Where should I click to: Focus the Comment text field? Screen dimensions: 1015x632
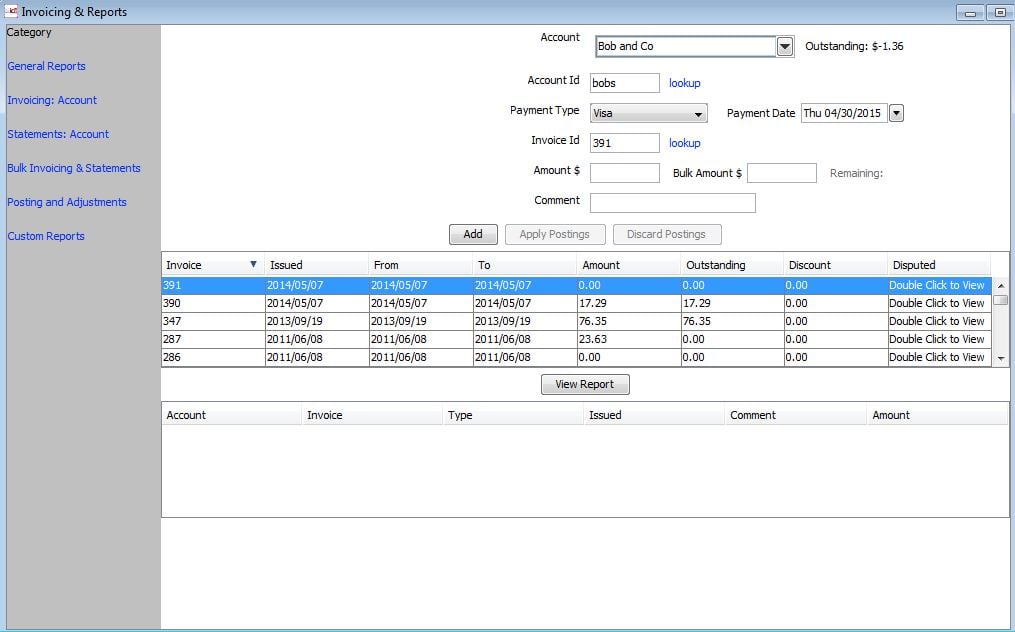pos(672,203)
